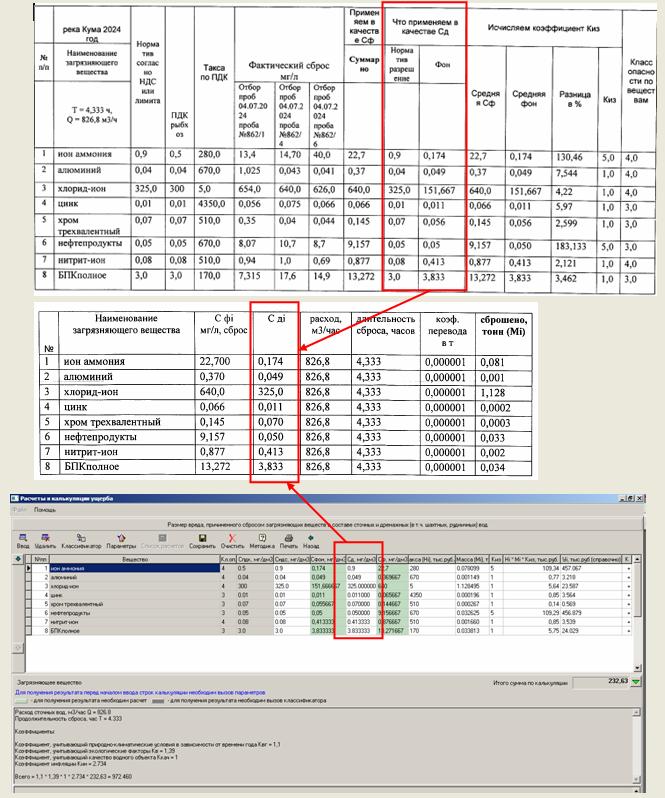Click the Сфон column header
Image resolution: width=665 pixels, height=798 pixels.
pos(325,559)
